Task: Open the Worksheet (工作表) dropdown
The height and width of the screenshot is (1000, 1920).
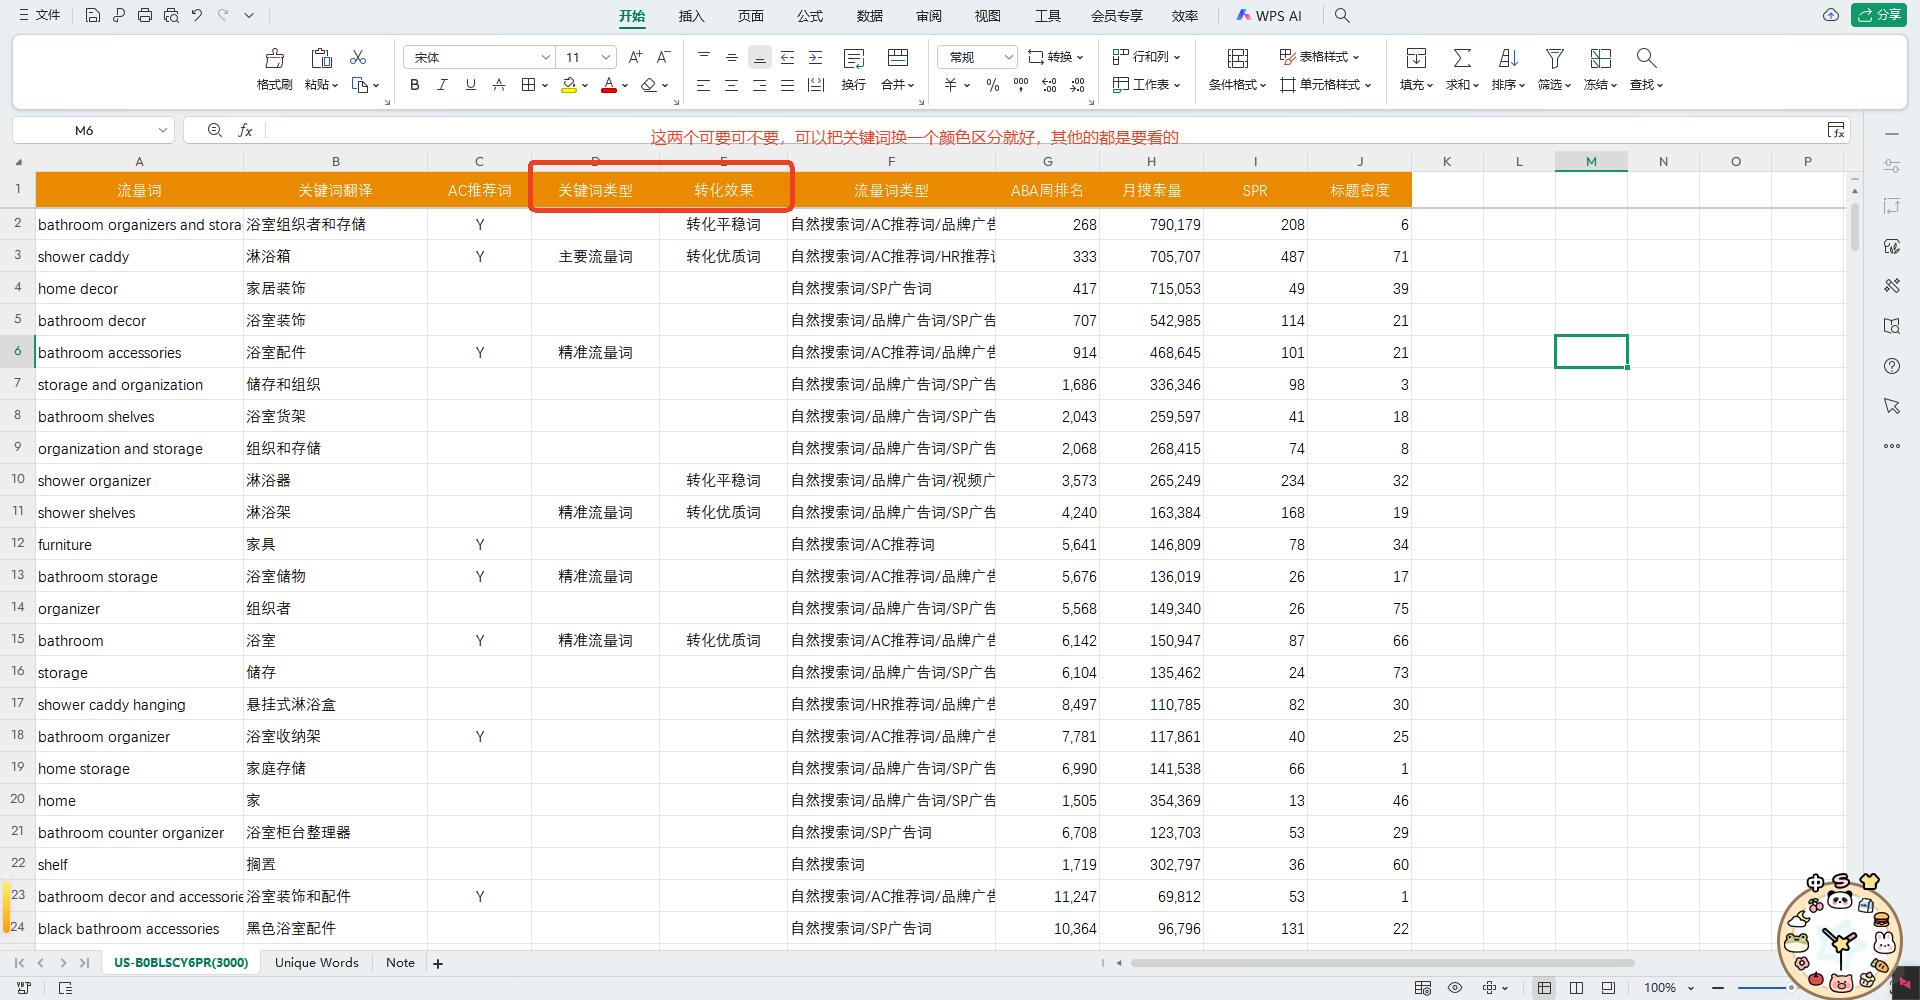Action: pos(1147,85)
